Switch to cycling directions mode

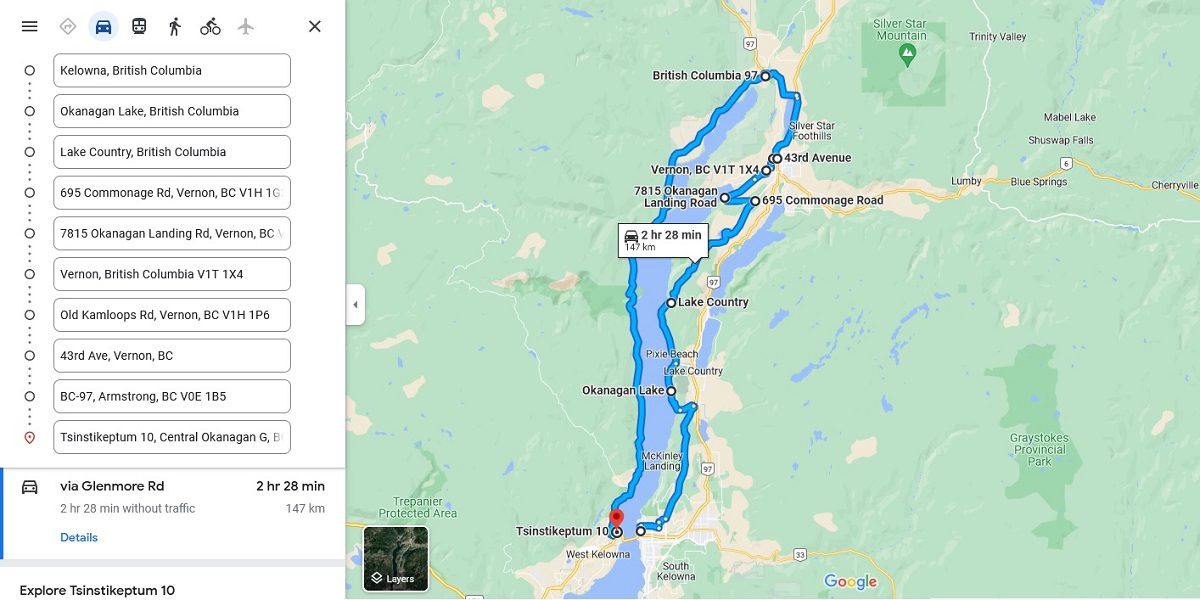(210, 26)
